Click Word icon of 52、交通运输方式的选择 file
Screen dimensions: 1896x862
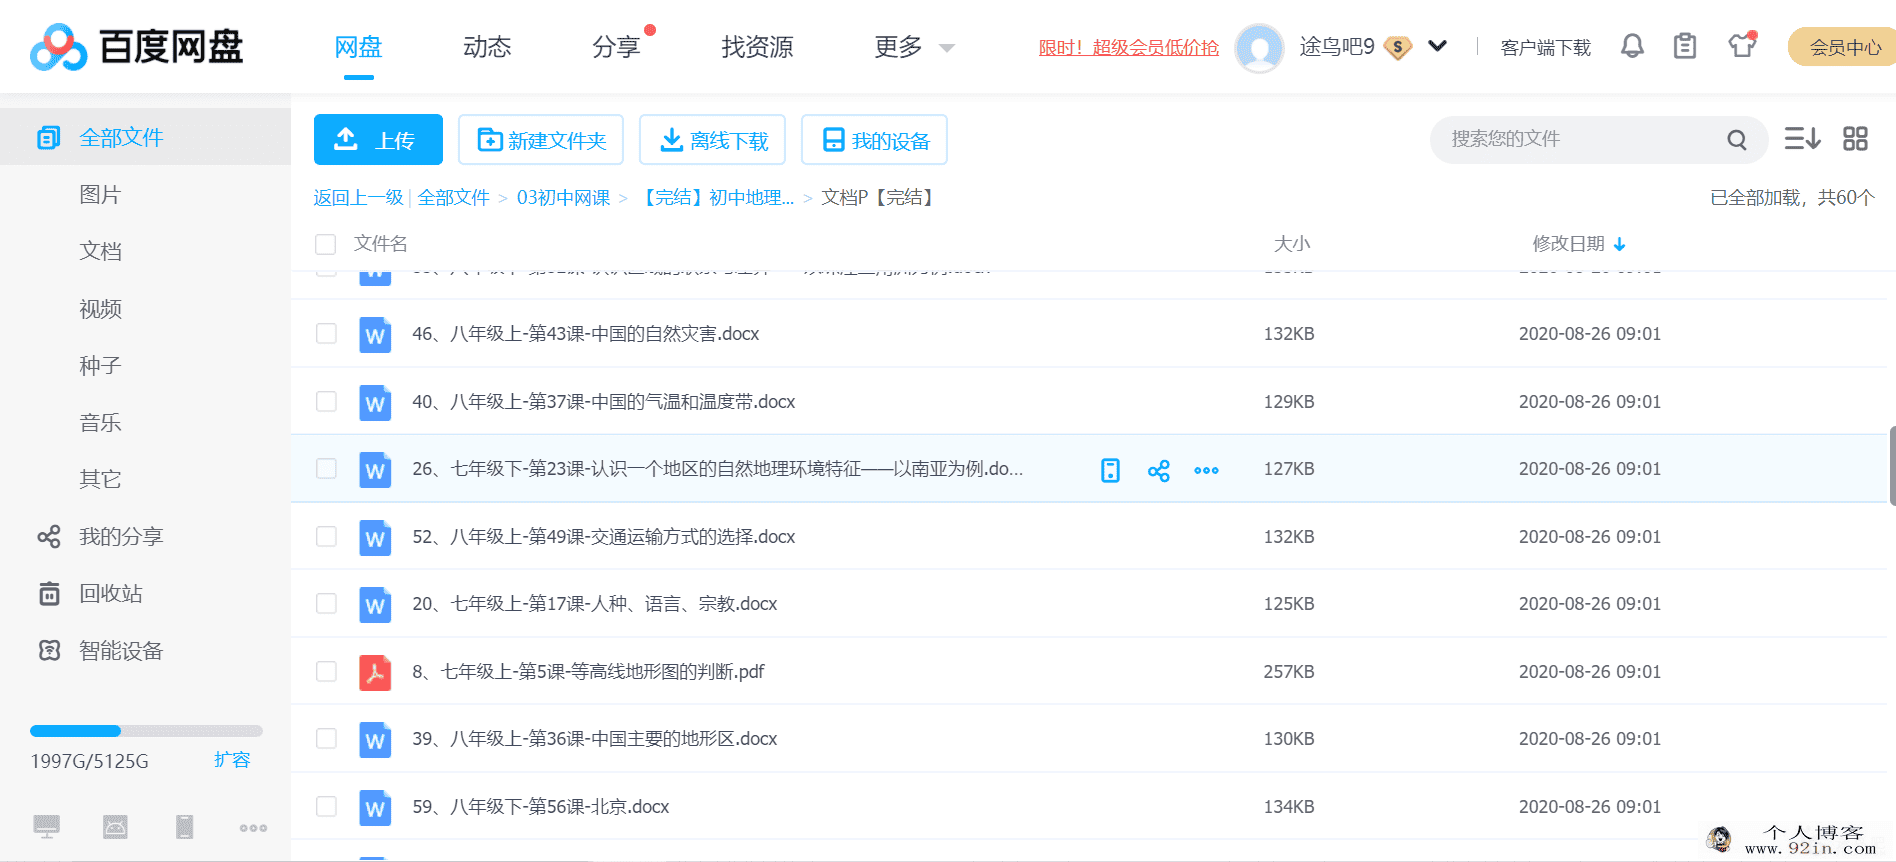tap(375, 538)
